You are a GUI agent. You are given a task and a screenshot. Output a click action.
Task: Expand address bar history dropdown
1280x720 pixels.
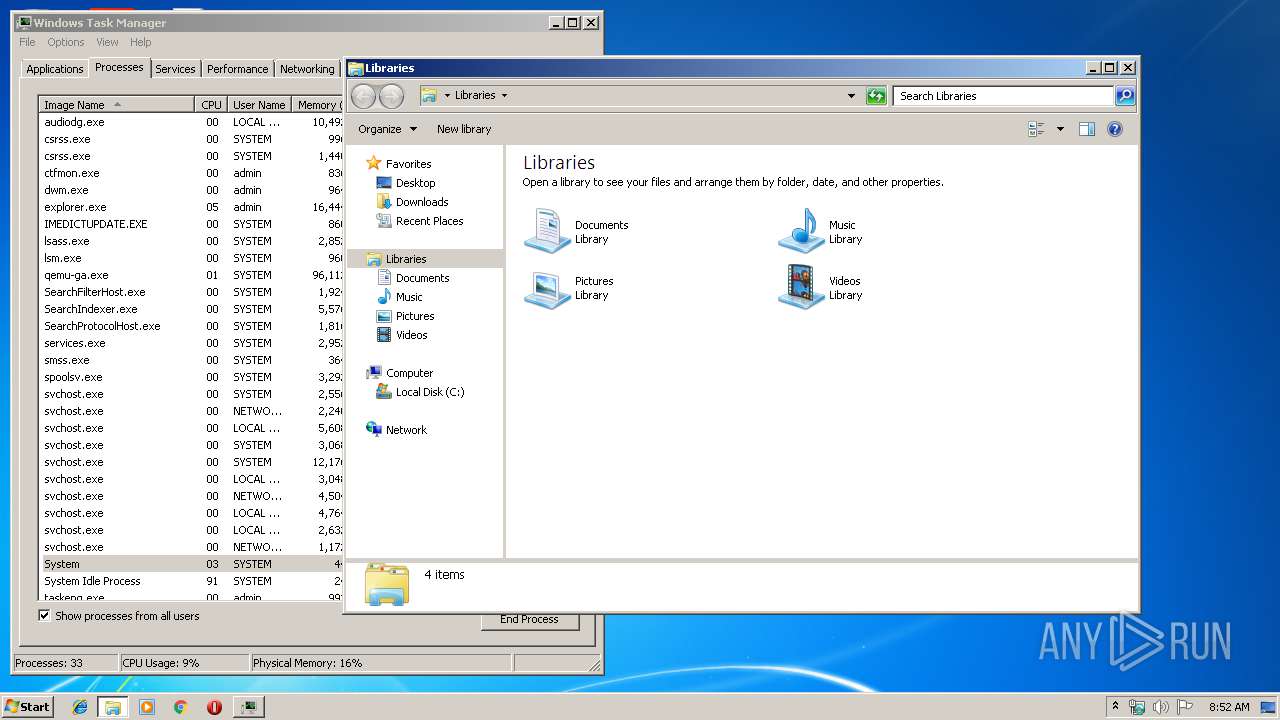851,96
